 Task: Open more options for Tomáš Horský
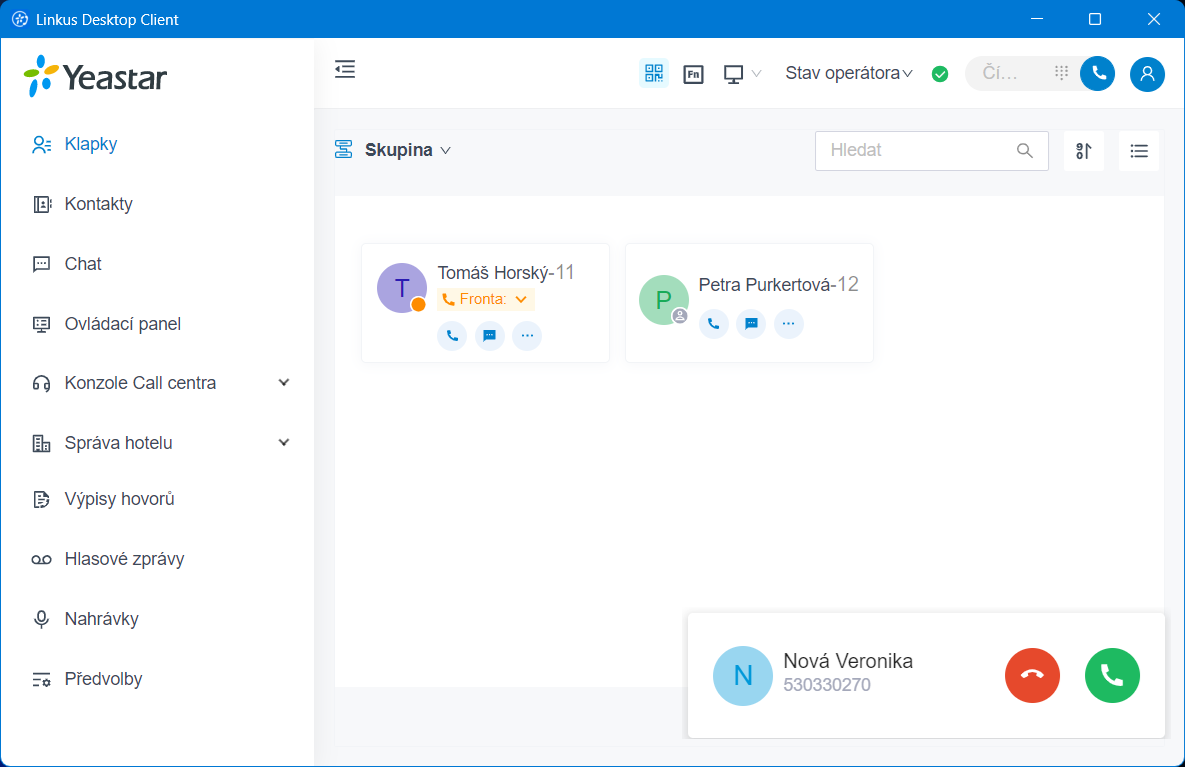point(527,336)
